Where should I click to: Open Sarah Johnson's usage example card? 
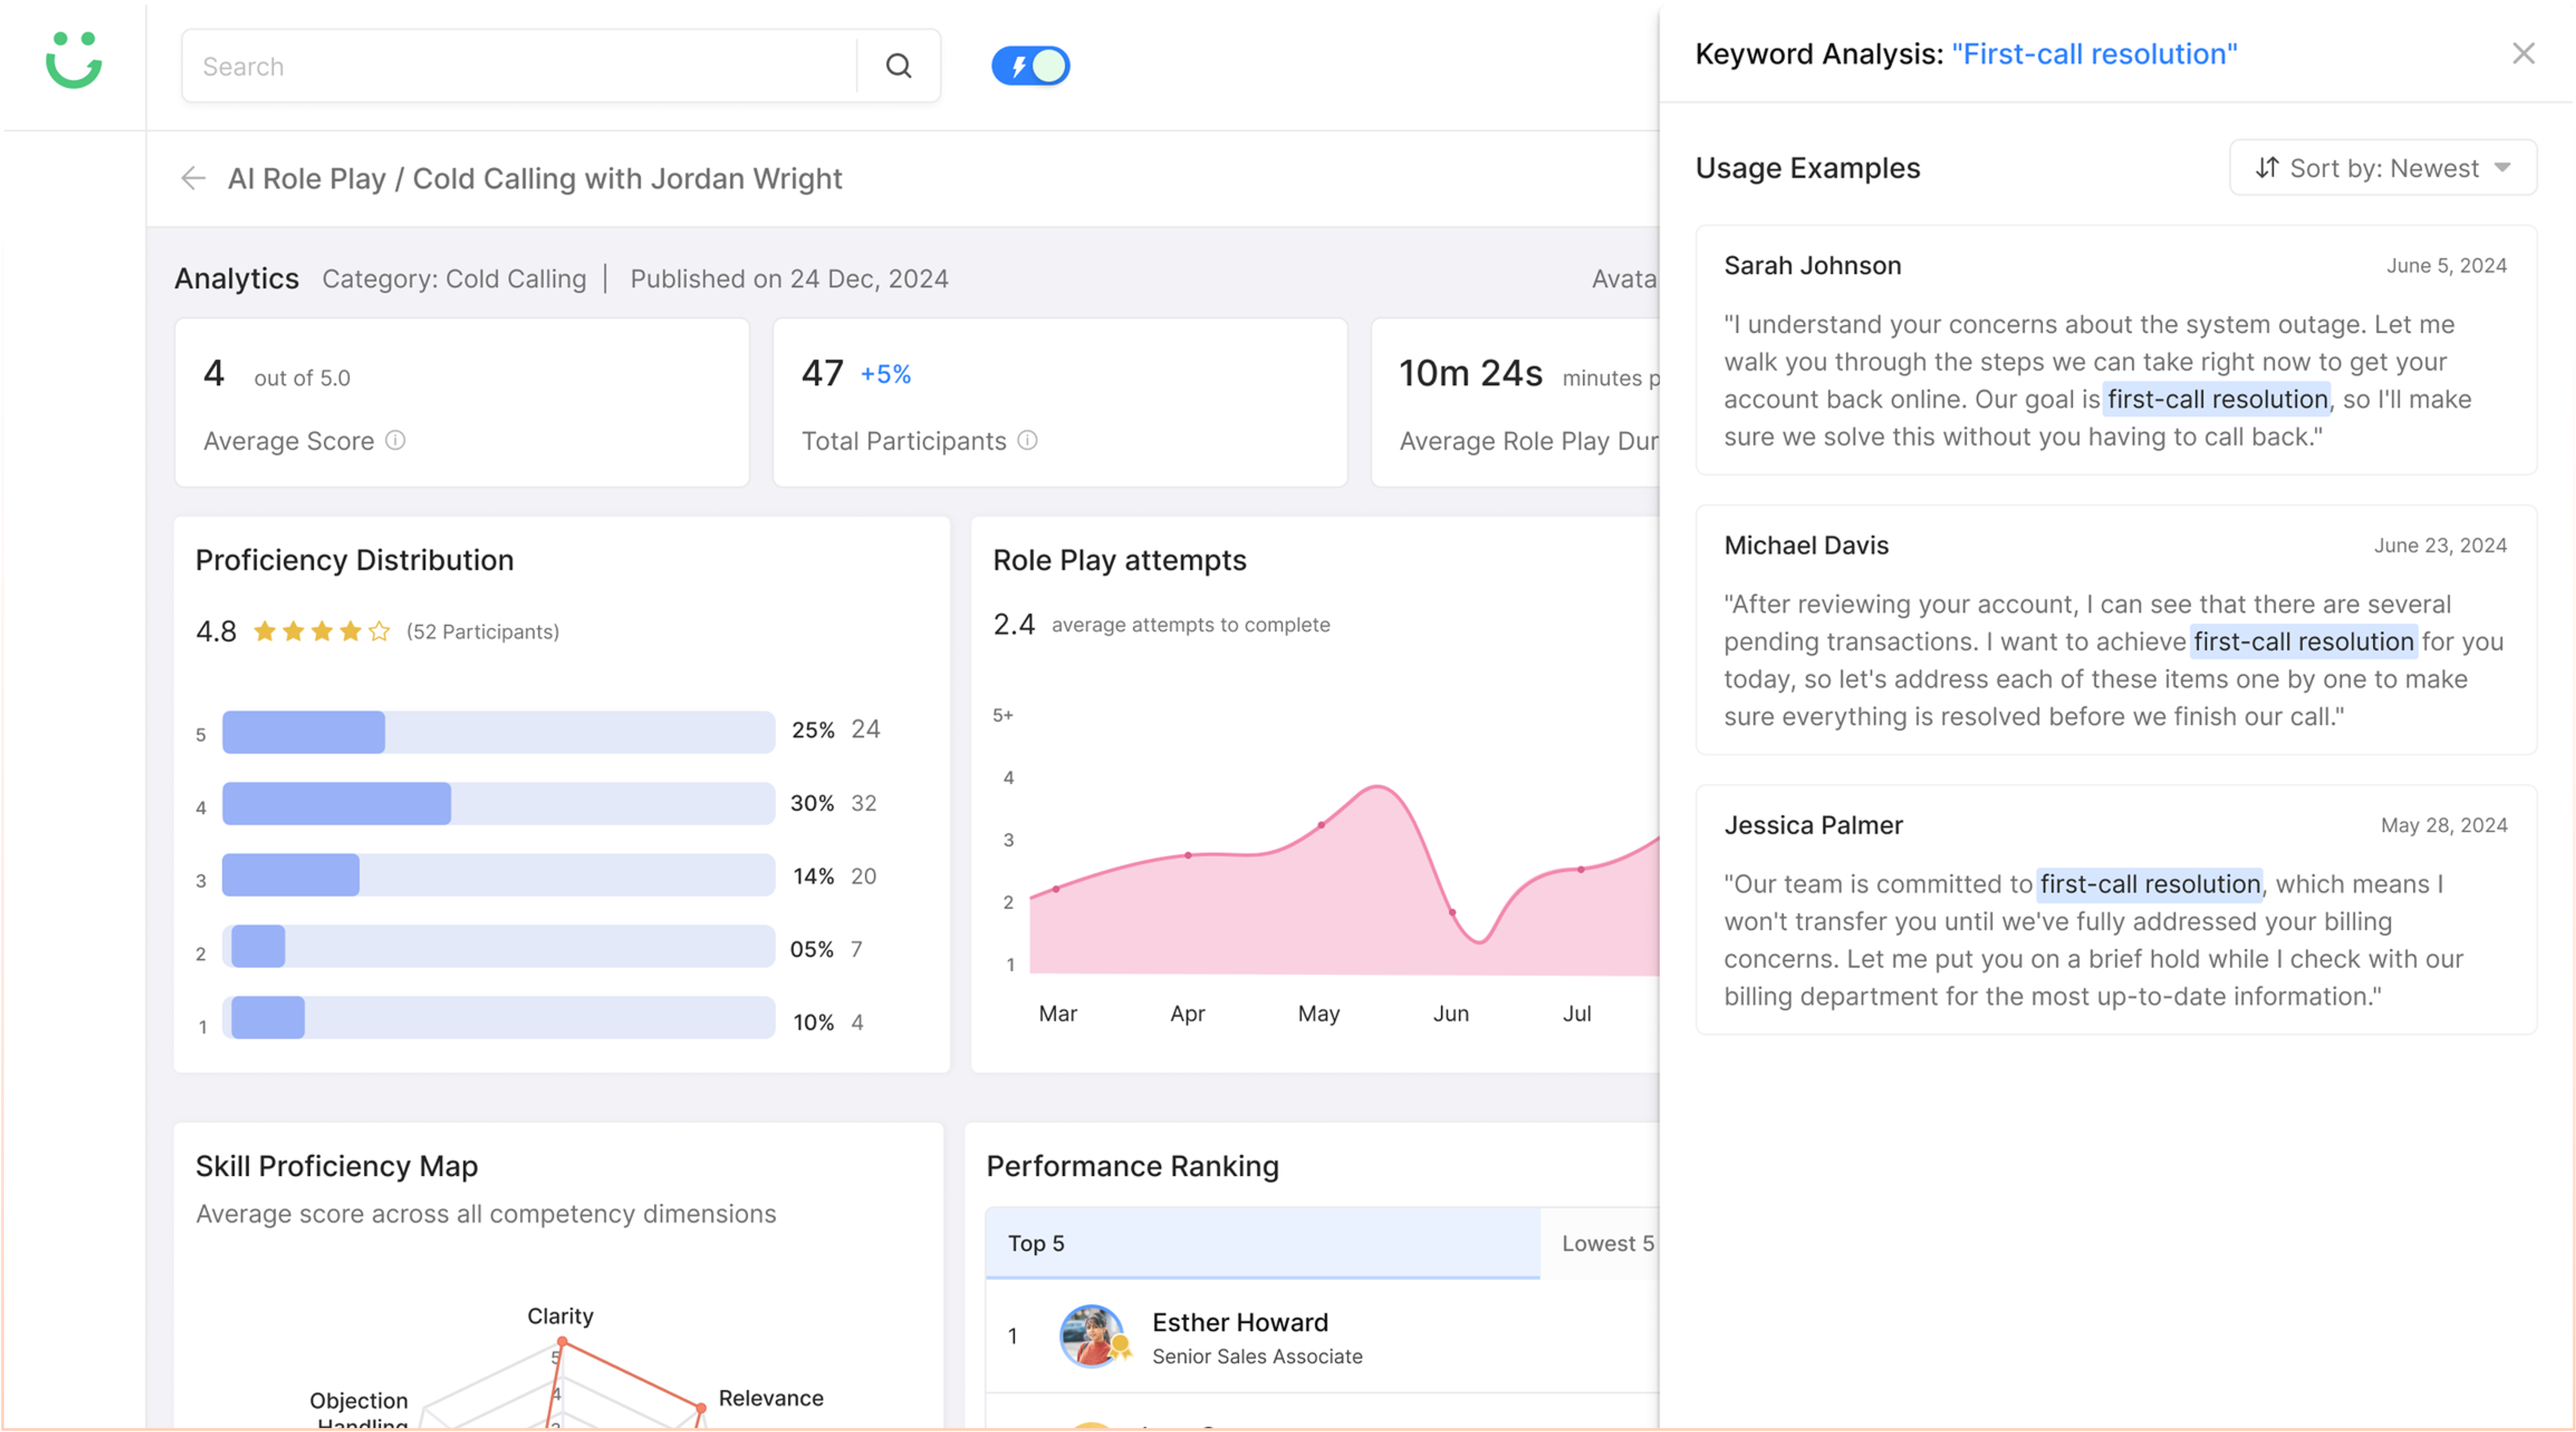tap(2116, 350)
